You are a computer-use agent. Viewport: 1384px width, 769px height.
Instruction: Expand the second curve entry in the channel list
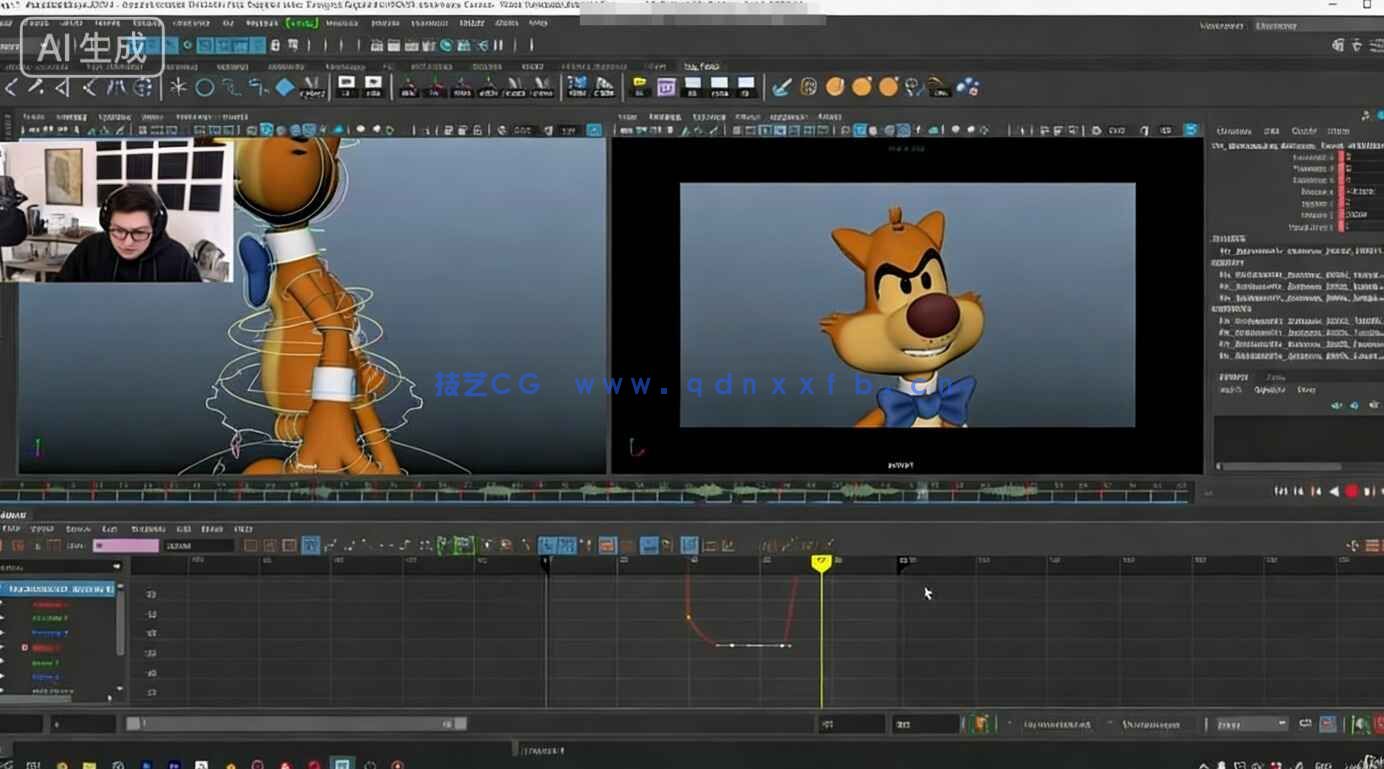tap(5, 618)
